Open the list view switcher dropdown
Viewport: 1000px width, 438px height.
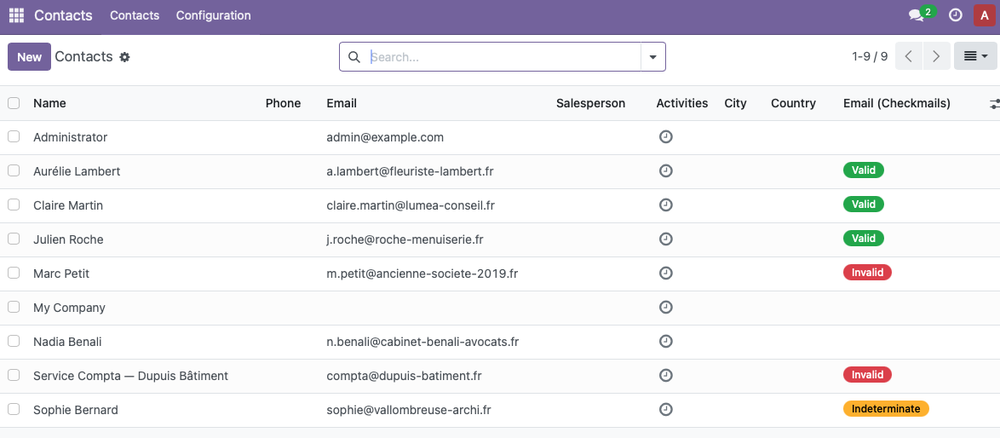pyautogui.click(x=975, y=56)
